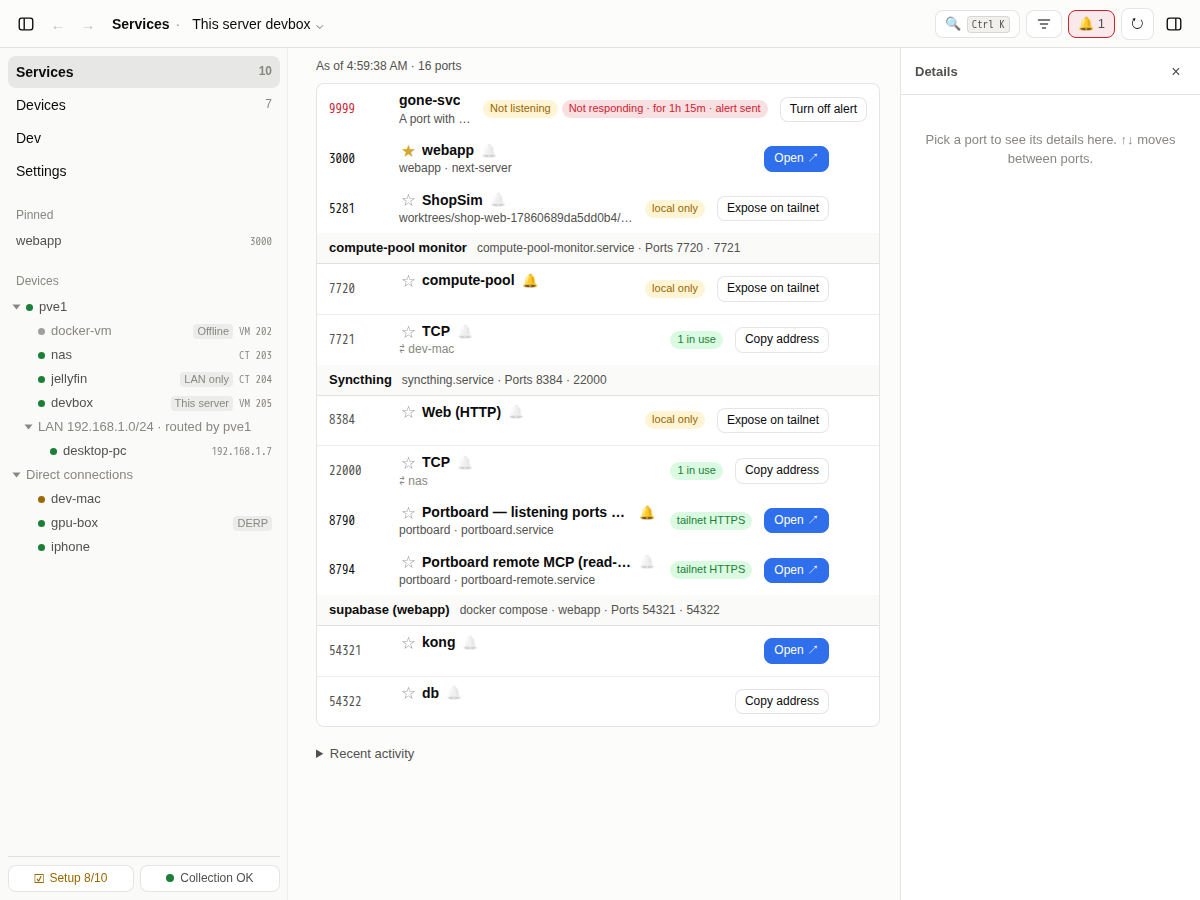Toggle the alert bell for db
This screenshot has width=1200, height=900.
point(454,693)
